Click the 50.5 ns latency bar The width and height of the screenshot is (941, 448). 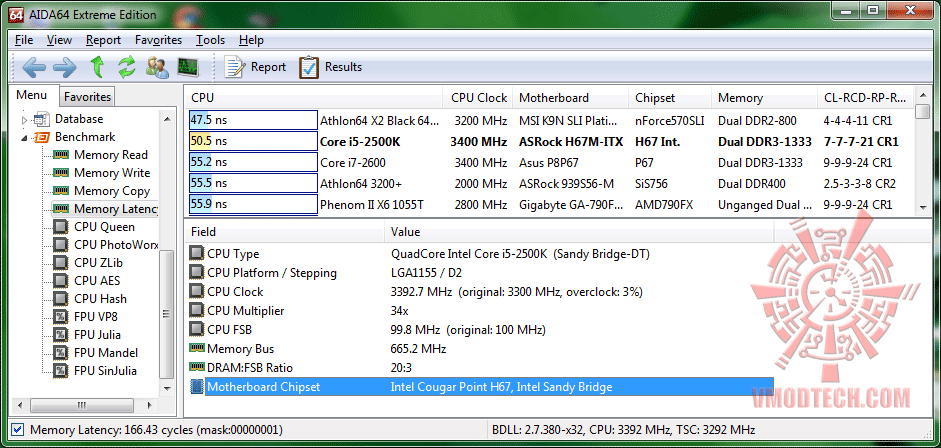253,142
